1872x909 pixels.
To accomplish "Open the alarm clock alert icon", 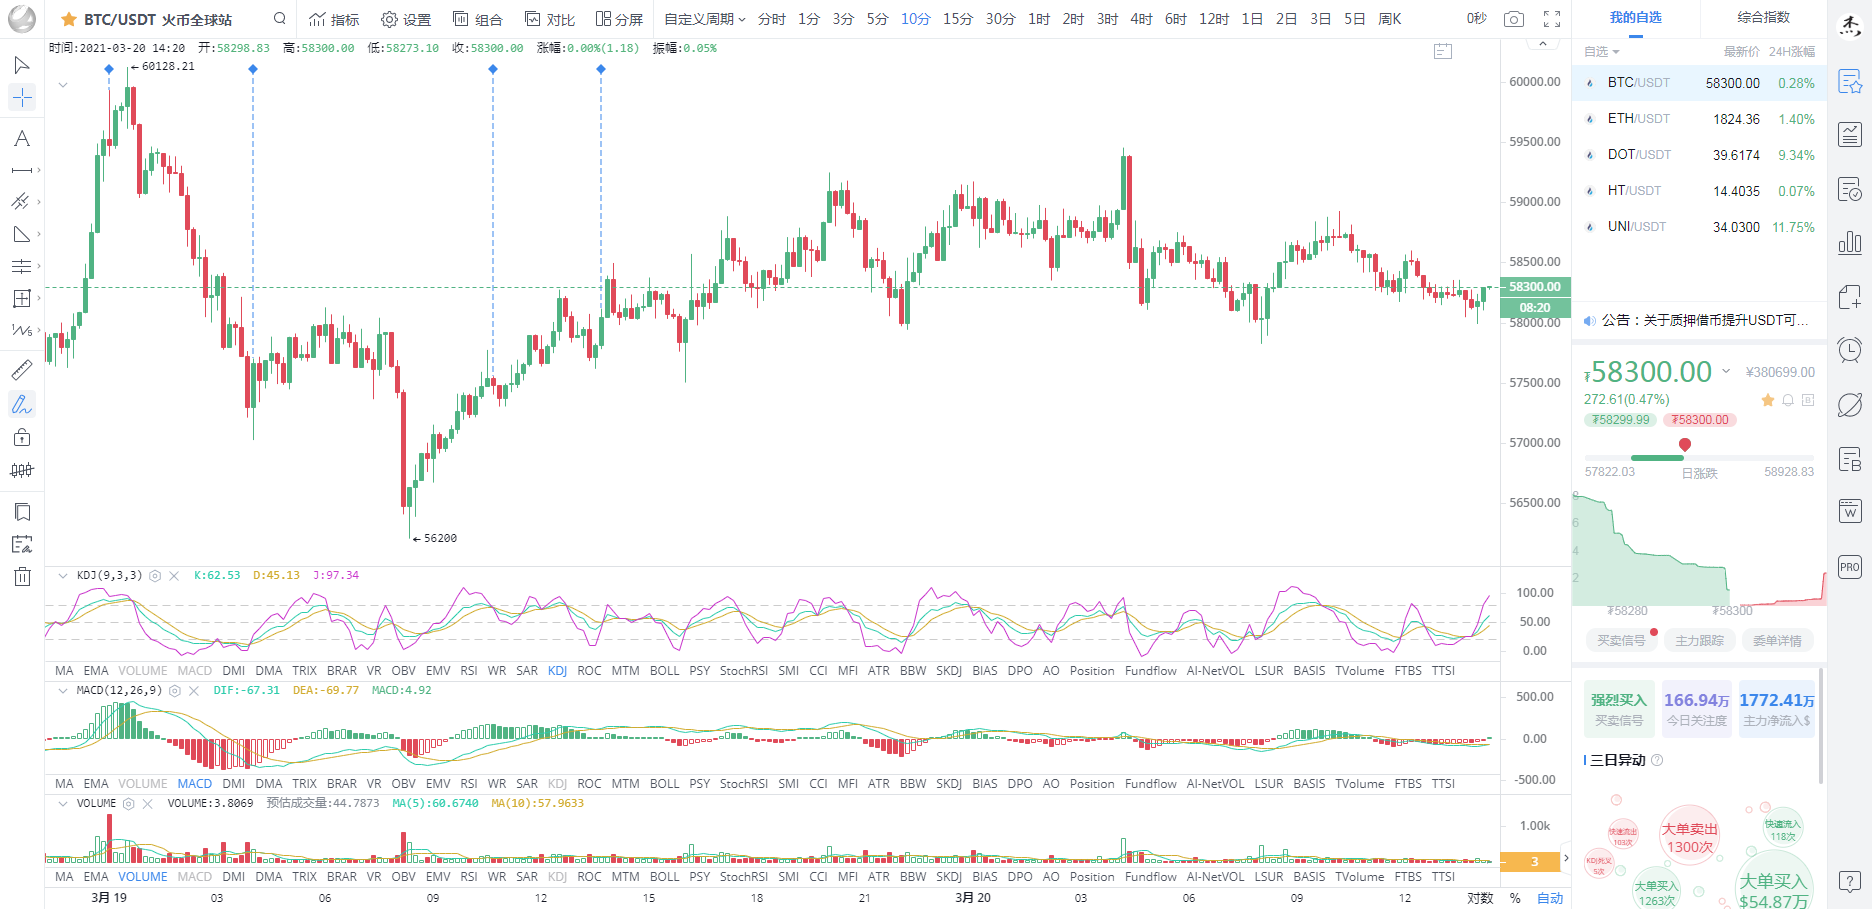I will (x=1850, y=350).
